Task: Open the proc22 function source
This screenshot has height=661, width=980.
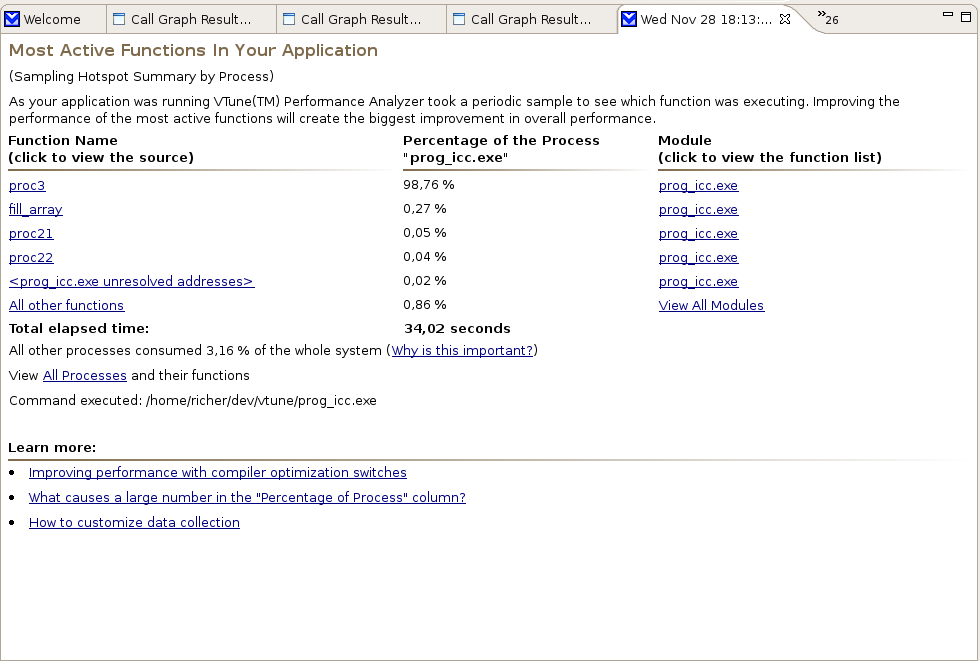Action: pos(31,257)
